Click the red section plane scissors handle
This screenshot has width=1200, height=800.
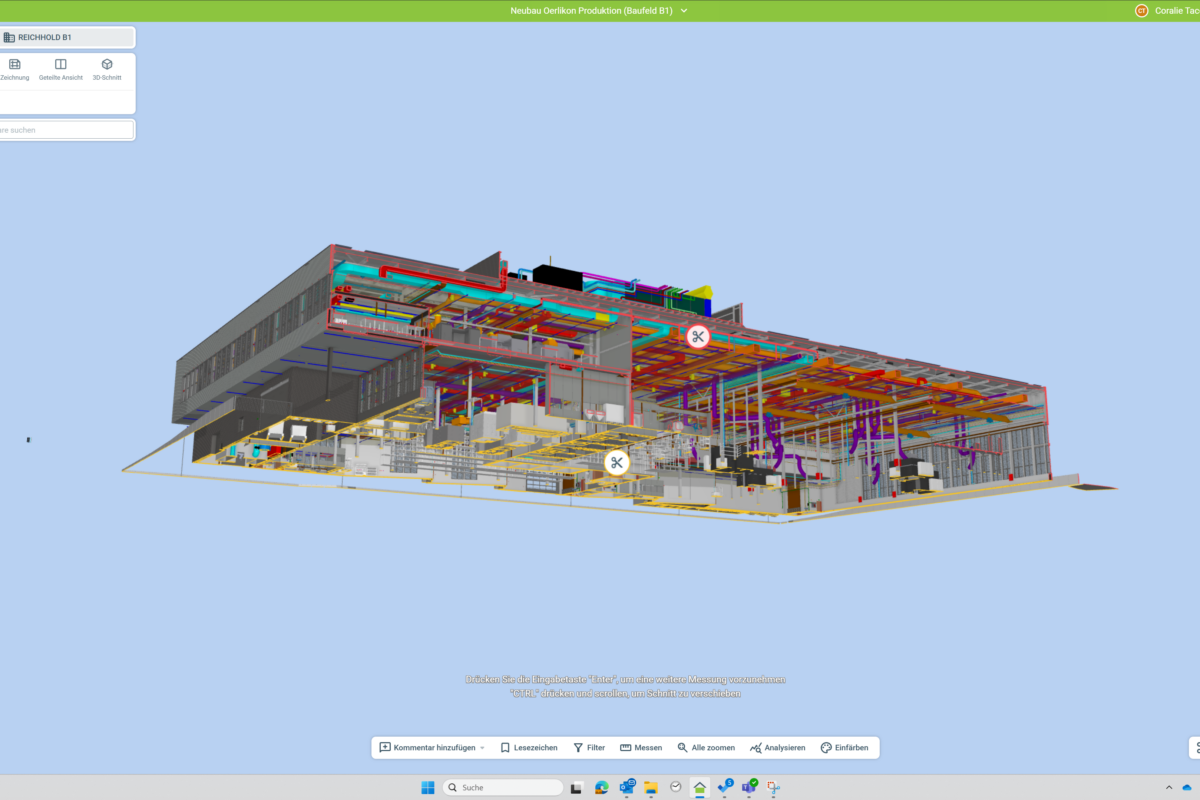pos(698,337)
